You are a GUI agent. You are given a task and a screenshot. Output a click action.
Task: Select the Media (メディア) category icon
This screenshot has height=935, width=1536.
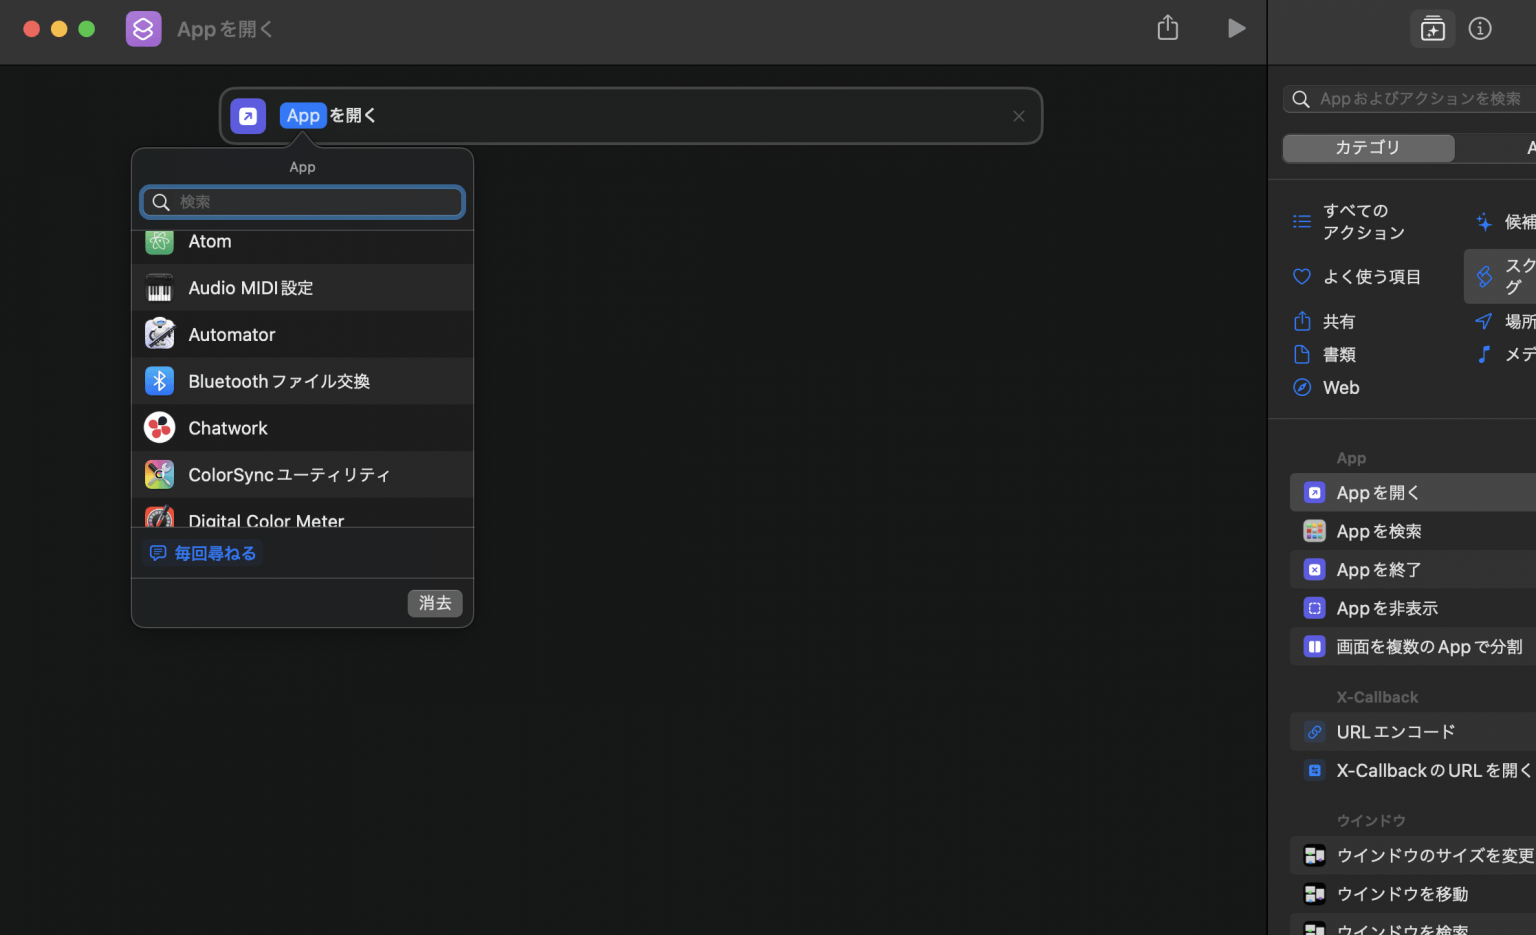1484,354
